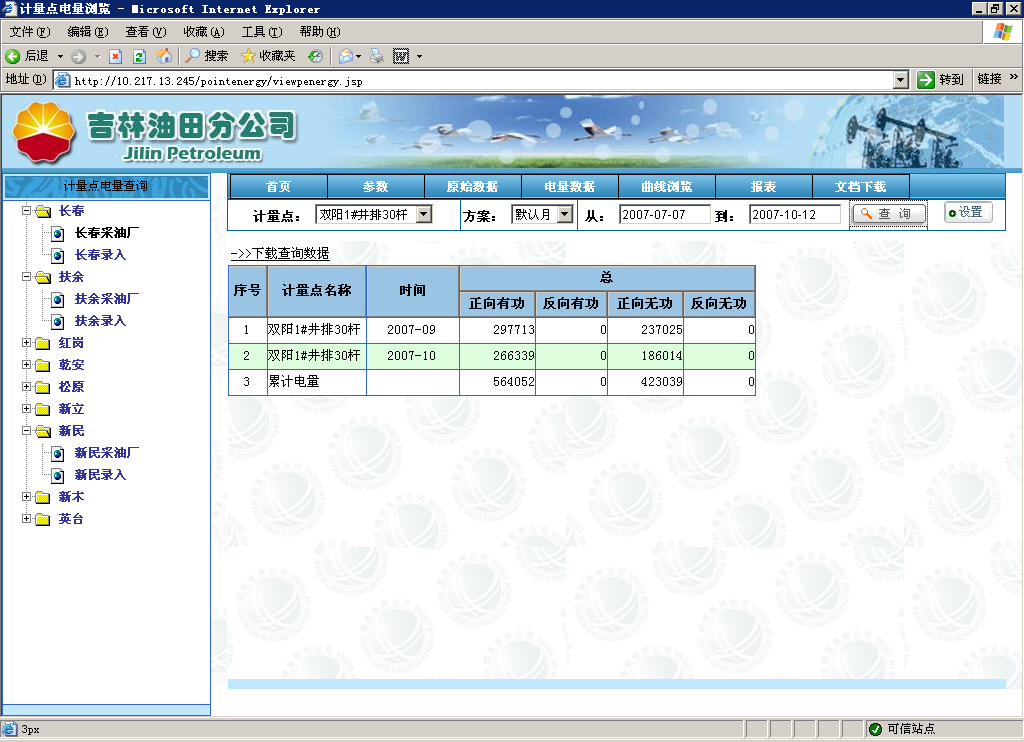The height and width of the screenshot is (742, 1024).
Task: Click the Back (后退) arrow button
Action: pos(27,56)
